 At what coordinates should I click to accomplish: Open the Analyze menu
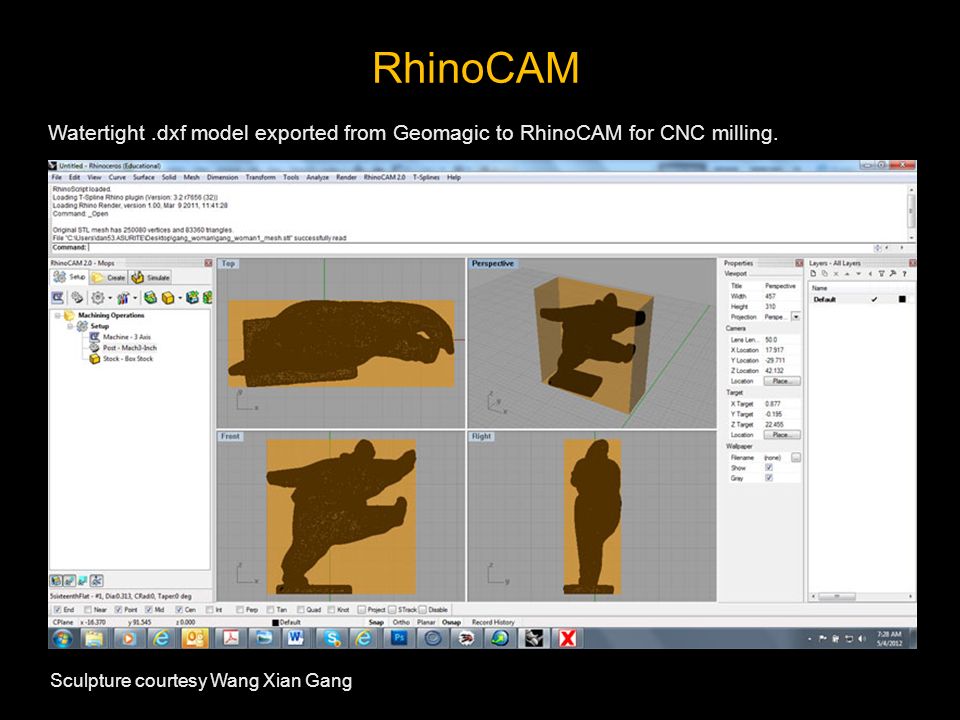(x=317, y=178)
